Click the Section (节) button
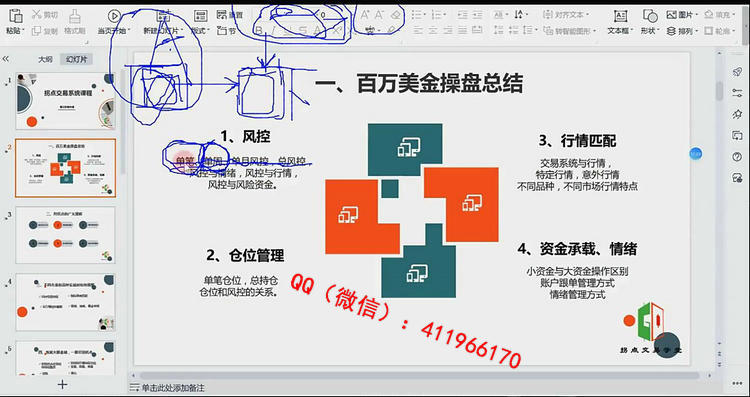This screenshot has width=750, height=397. (x=226, y=31)
